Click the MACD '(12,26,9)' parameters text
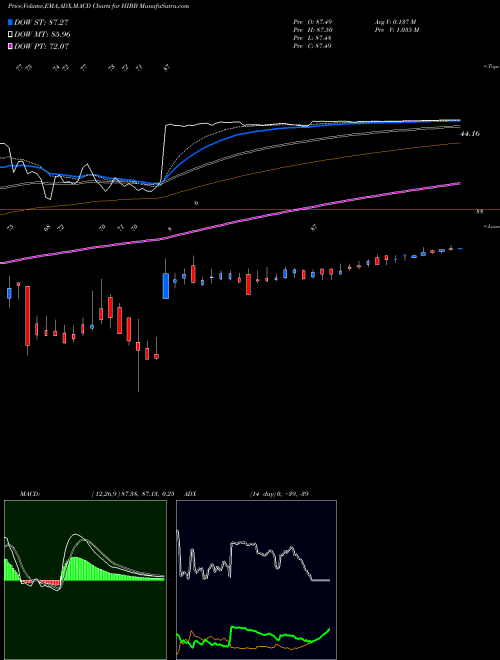 pyautogui.click(x=106, y=494)
